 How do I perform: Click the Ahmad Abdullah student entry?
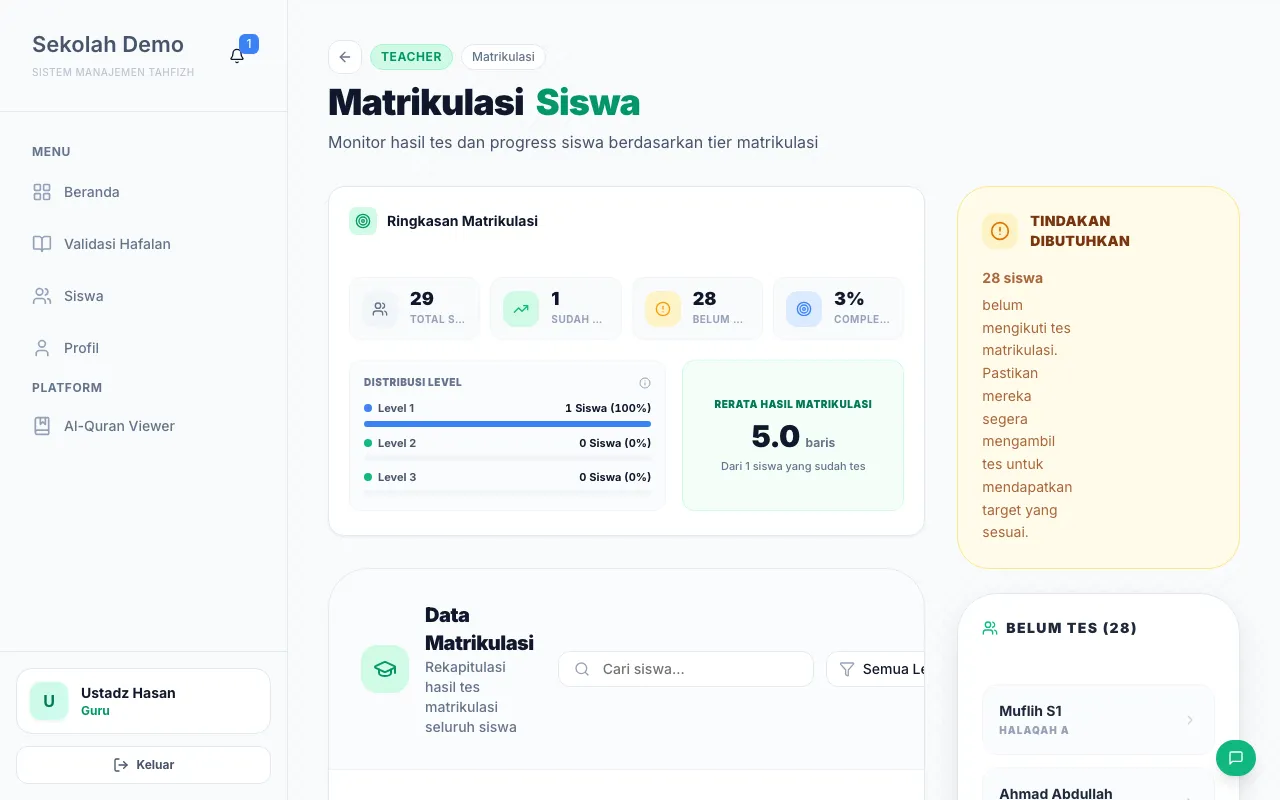(x=1098, y=785)
